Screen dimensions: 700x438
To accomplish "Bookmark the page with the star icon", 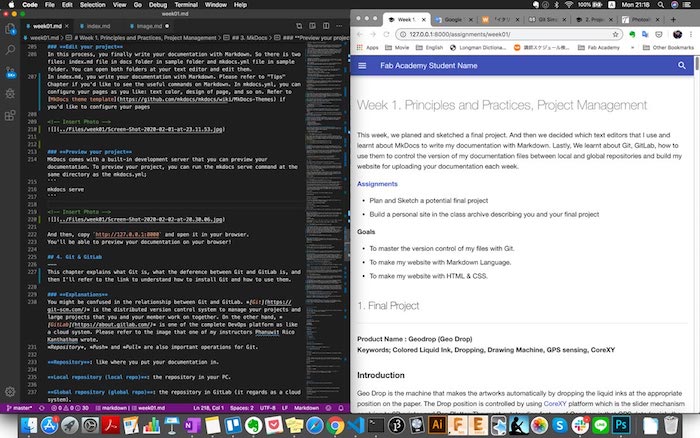I will click(x=615, y=34).
